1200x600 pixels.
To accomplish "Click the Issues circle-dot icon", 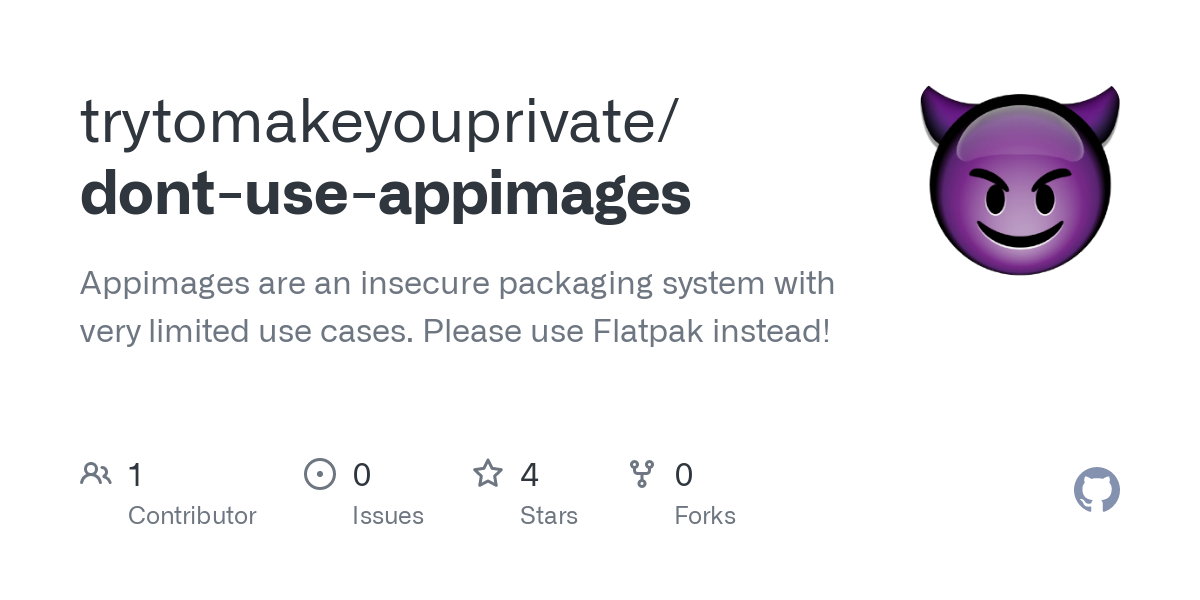I will click(320, 474).
